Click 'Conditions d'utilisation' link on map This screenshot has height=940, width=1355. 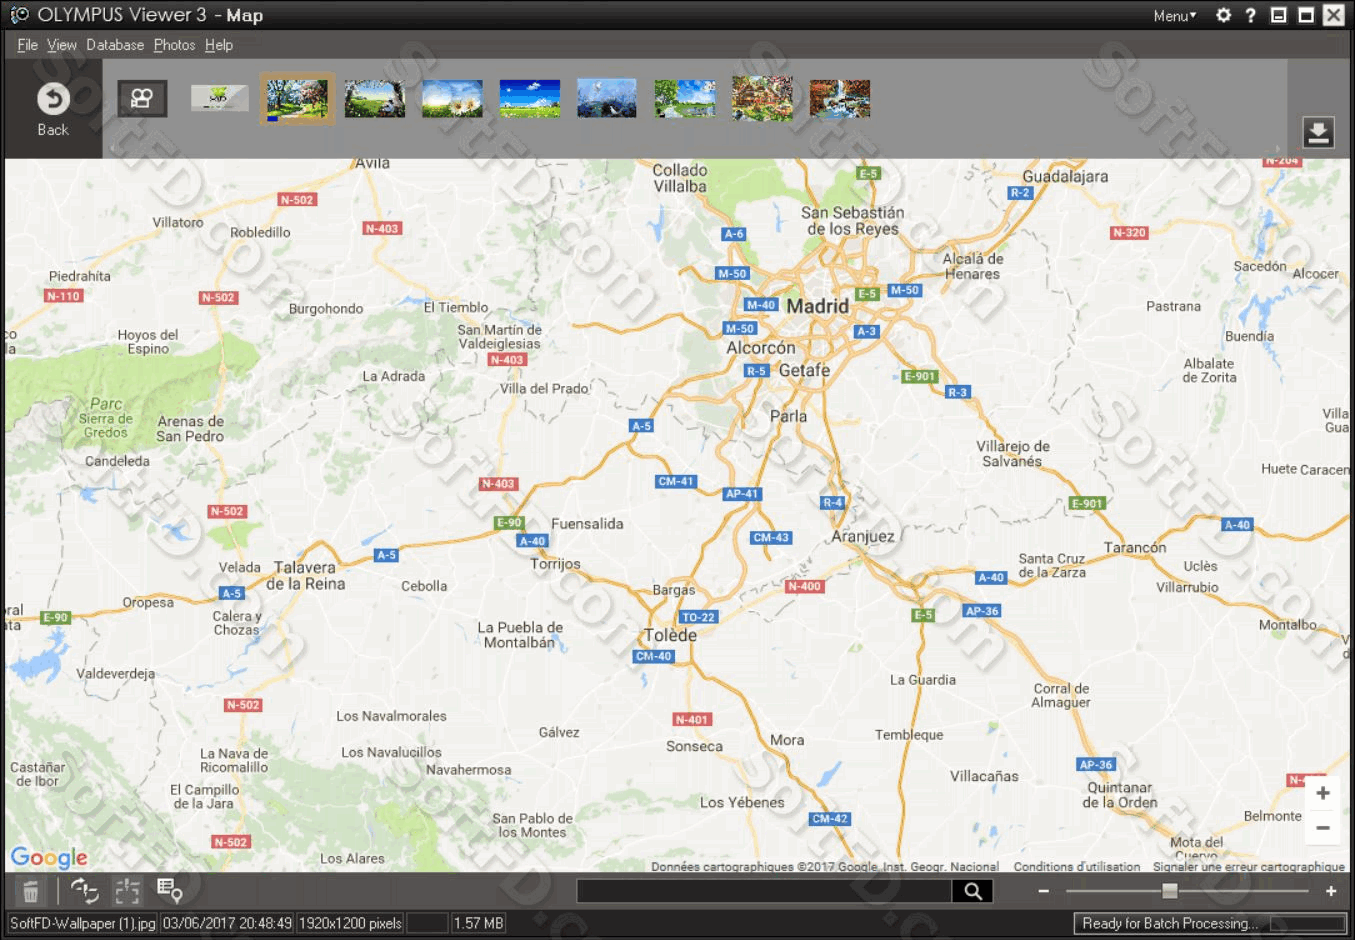pos(1077,867)
